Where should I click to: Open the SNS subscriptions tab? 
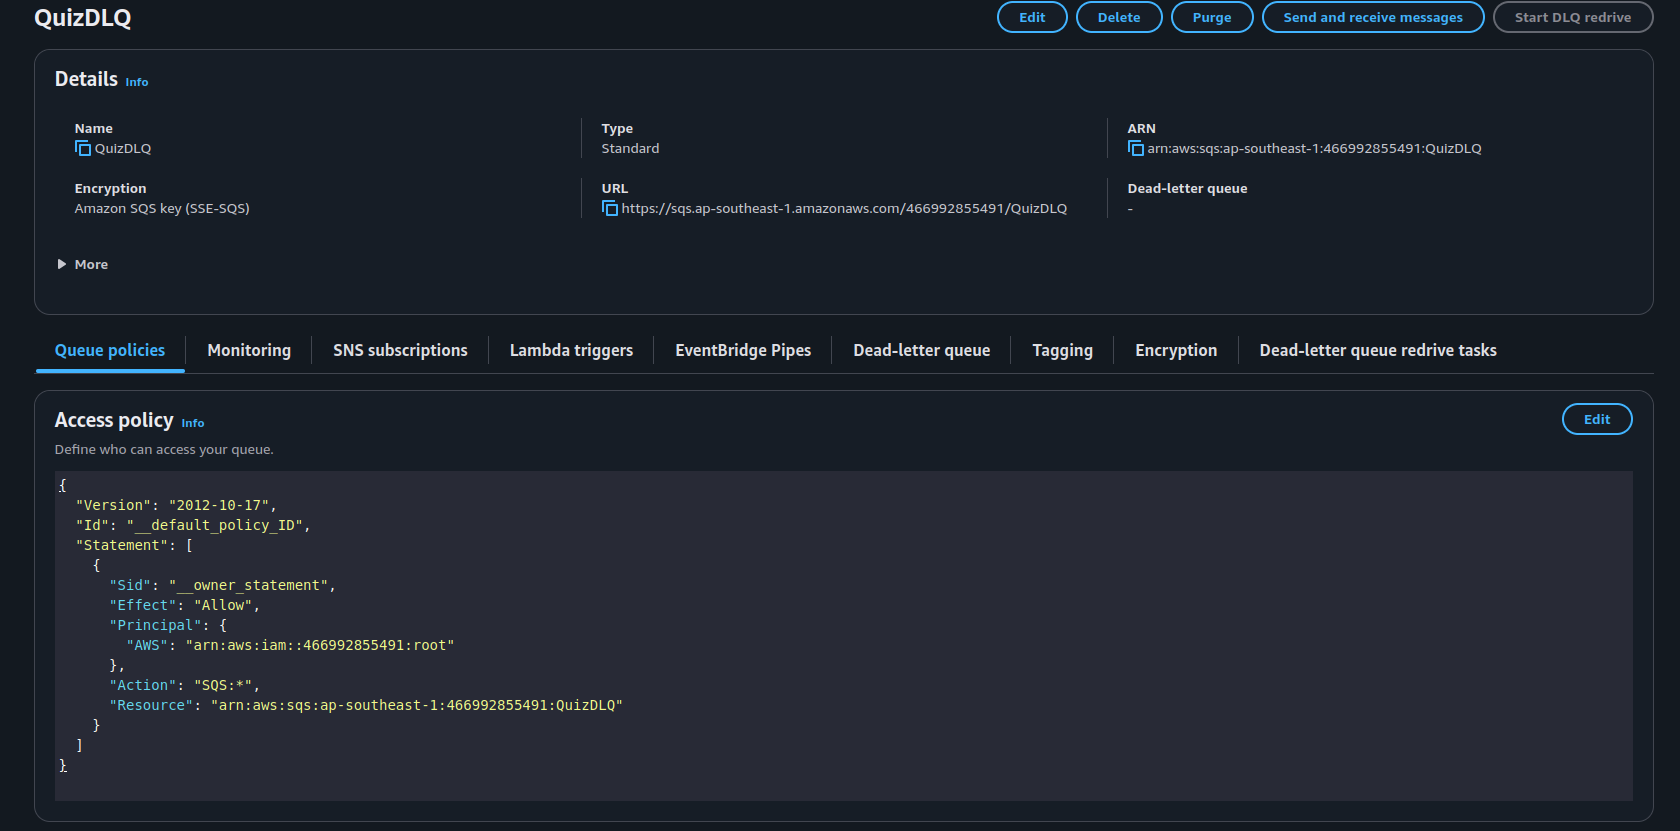pos(400,351)
